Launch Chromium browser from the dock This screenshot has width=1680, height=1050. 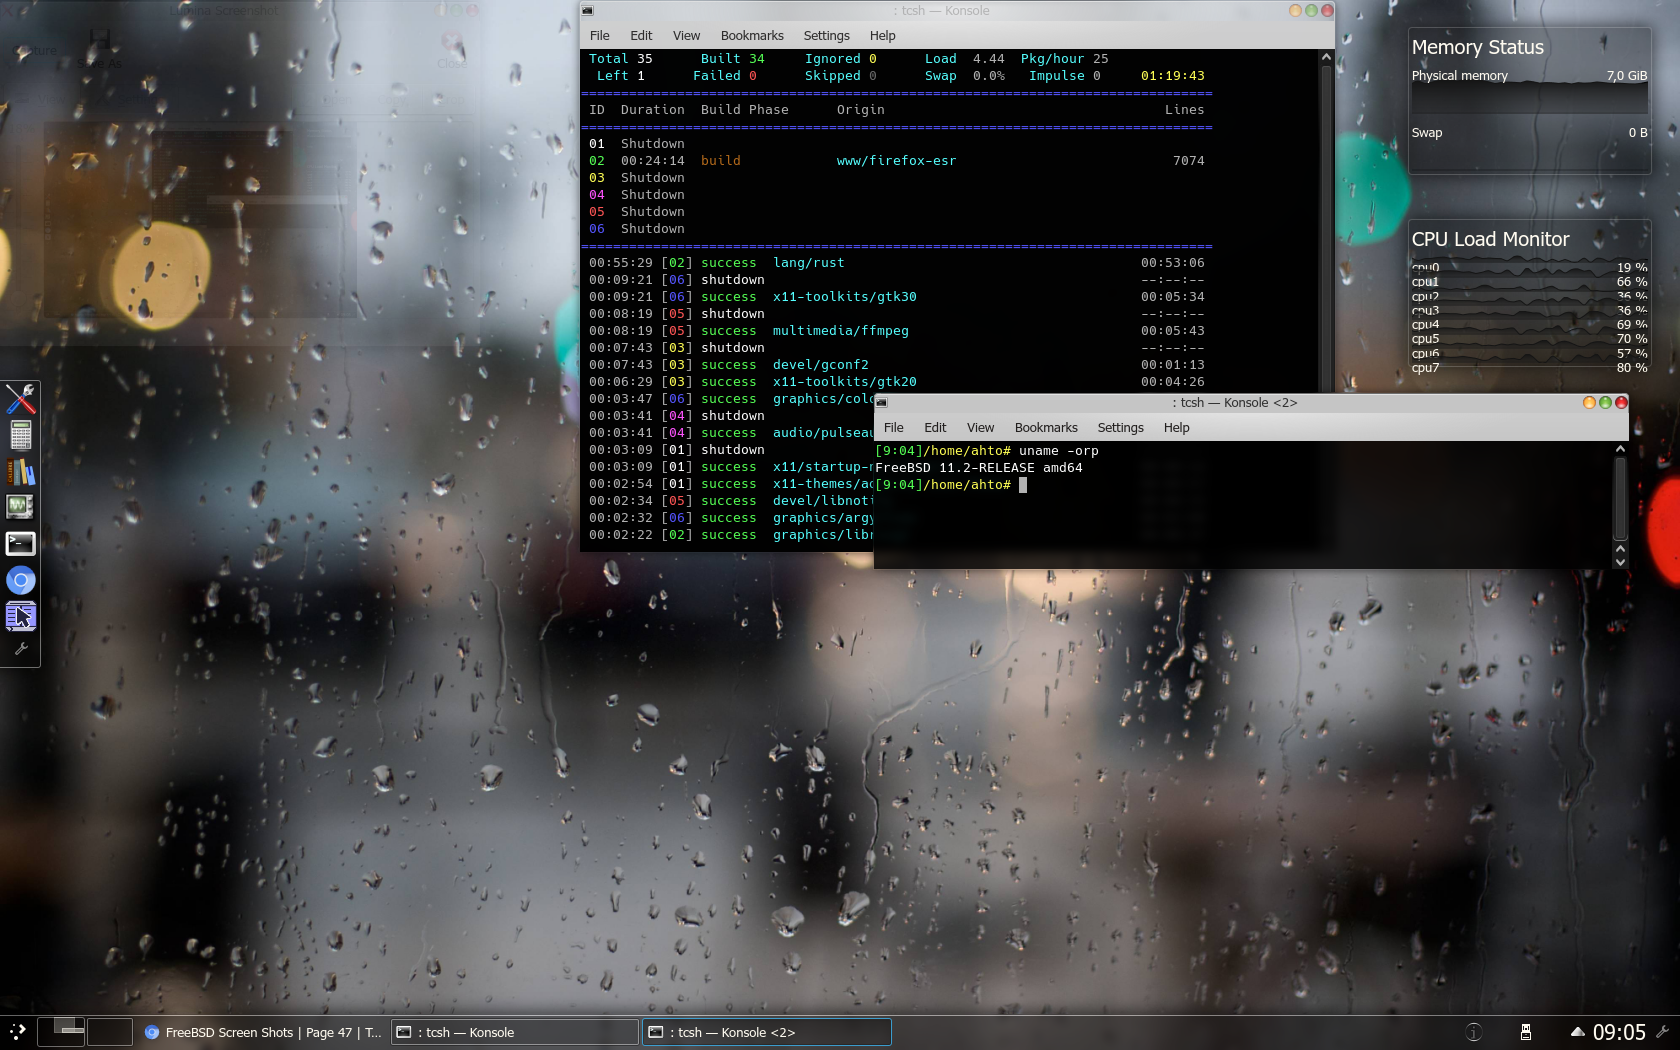20,580
